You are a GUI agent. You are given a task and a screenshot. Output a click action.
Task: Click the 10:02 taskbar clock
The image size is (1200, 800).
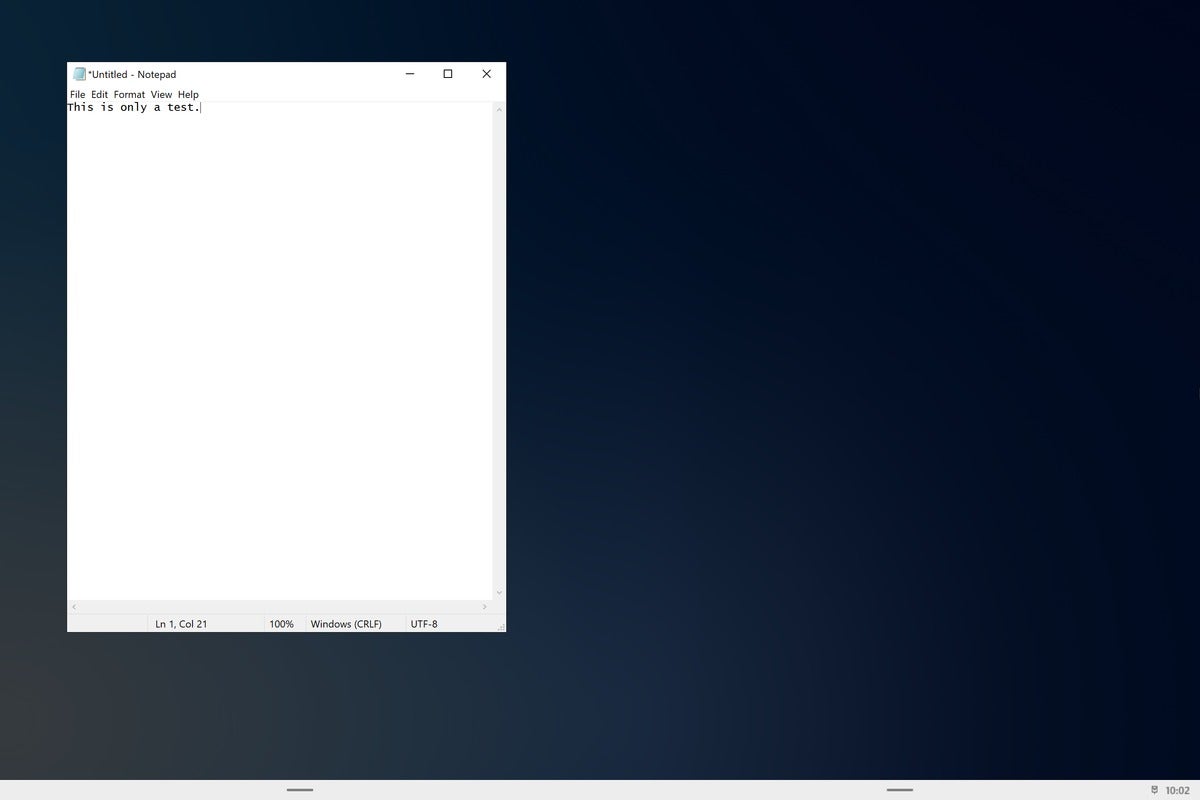click(1178, 790)
